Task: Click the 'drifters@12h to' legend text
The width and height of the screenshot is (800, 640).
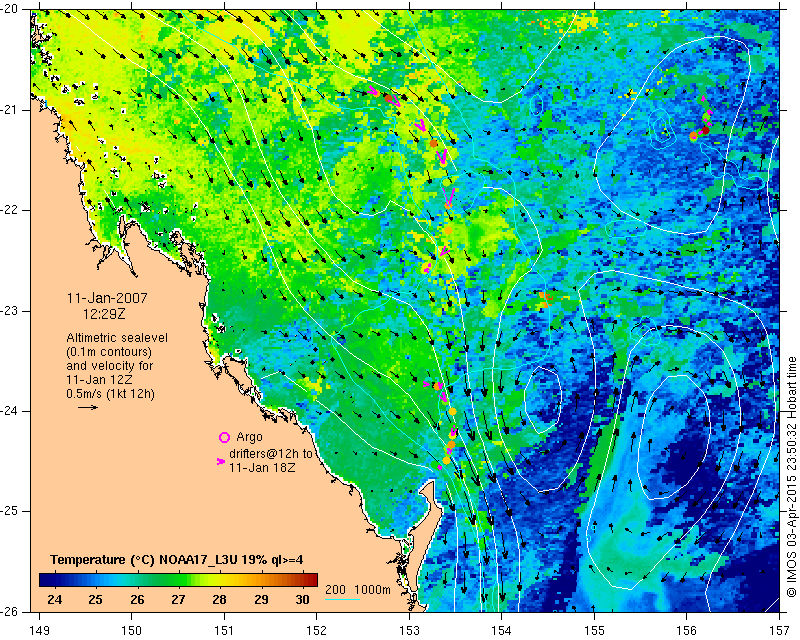Action: coord(270,454)
